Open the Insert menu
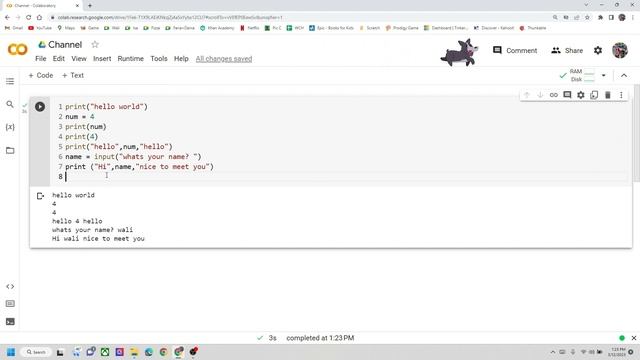 (102, 59)
